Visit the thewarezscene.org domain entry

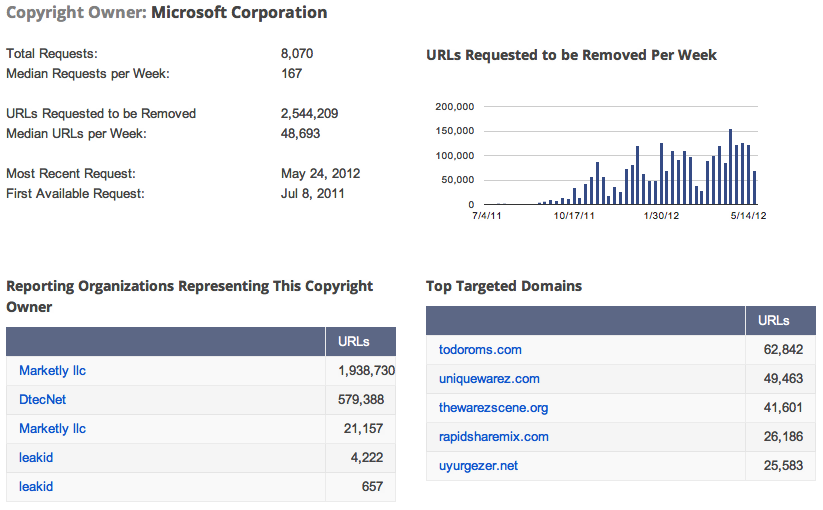pos(493,408)
